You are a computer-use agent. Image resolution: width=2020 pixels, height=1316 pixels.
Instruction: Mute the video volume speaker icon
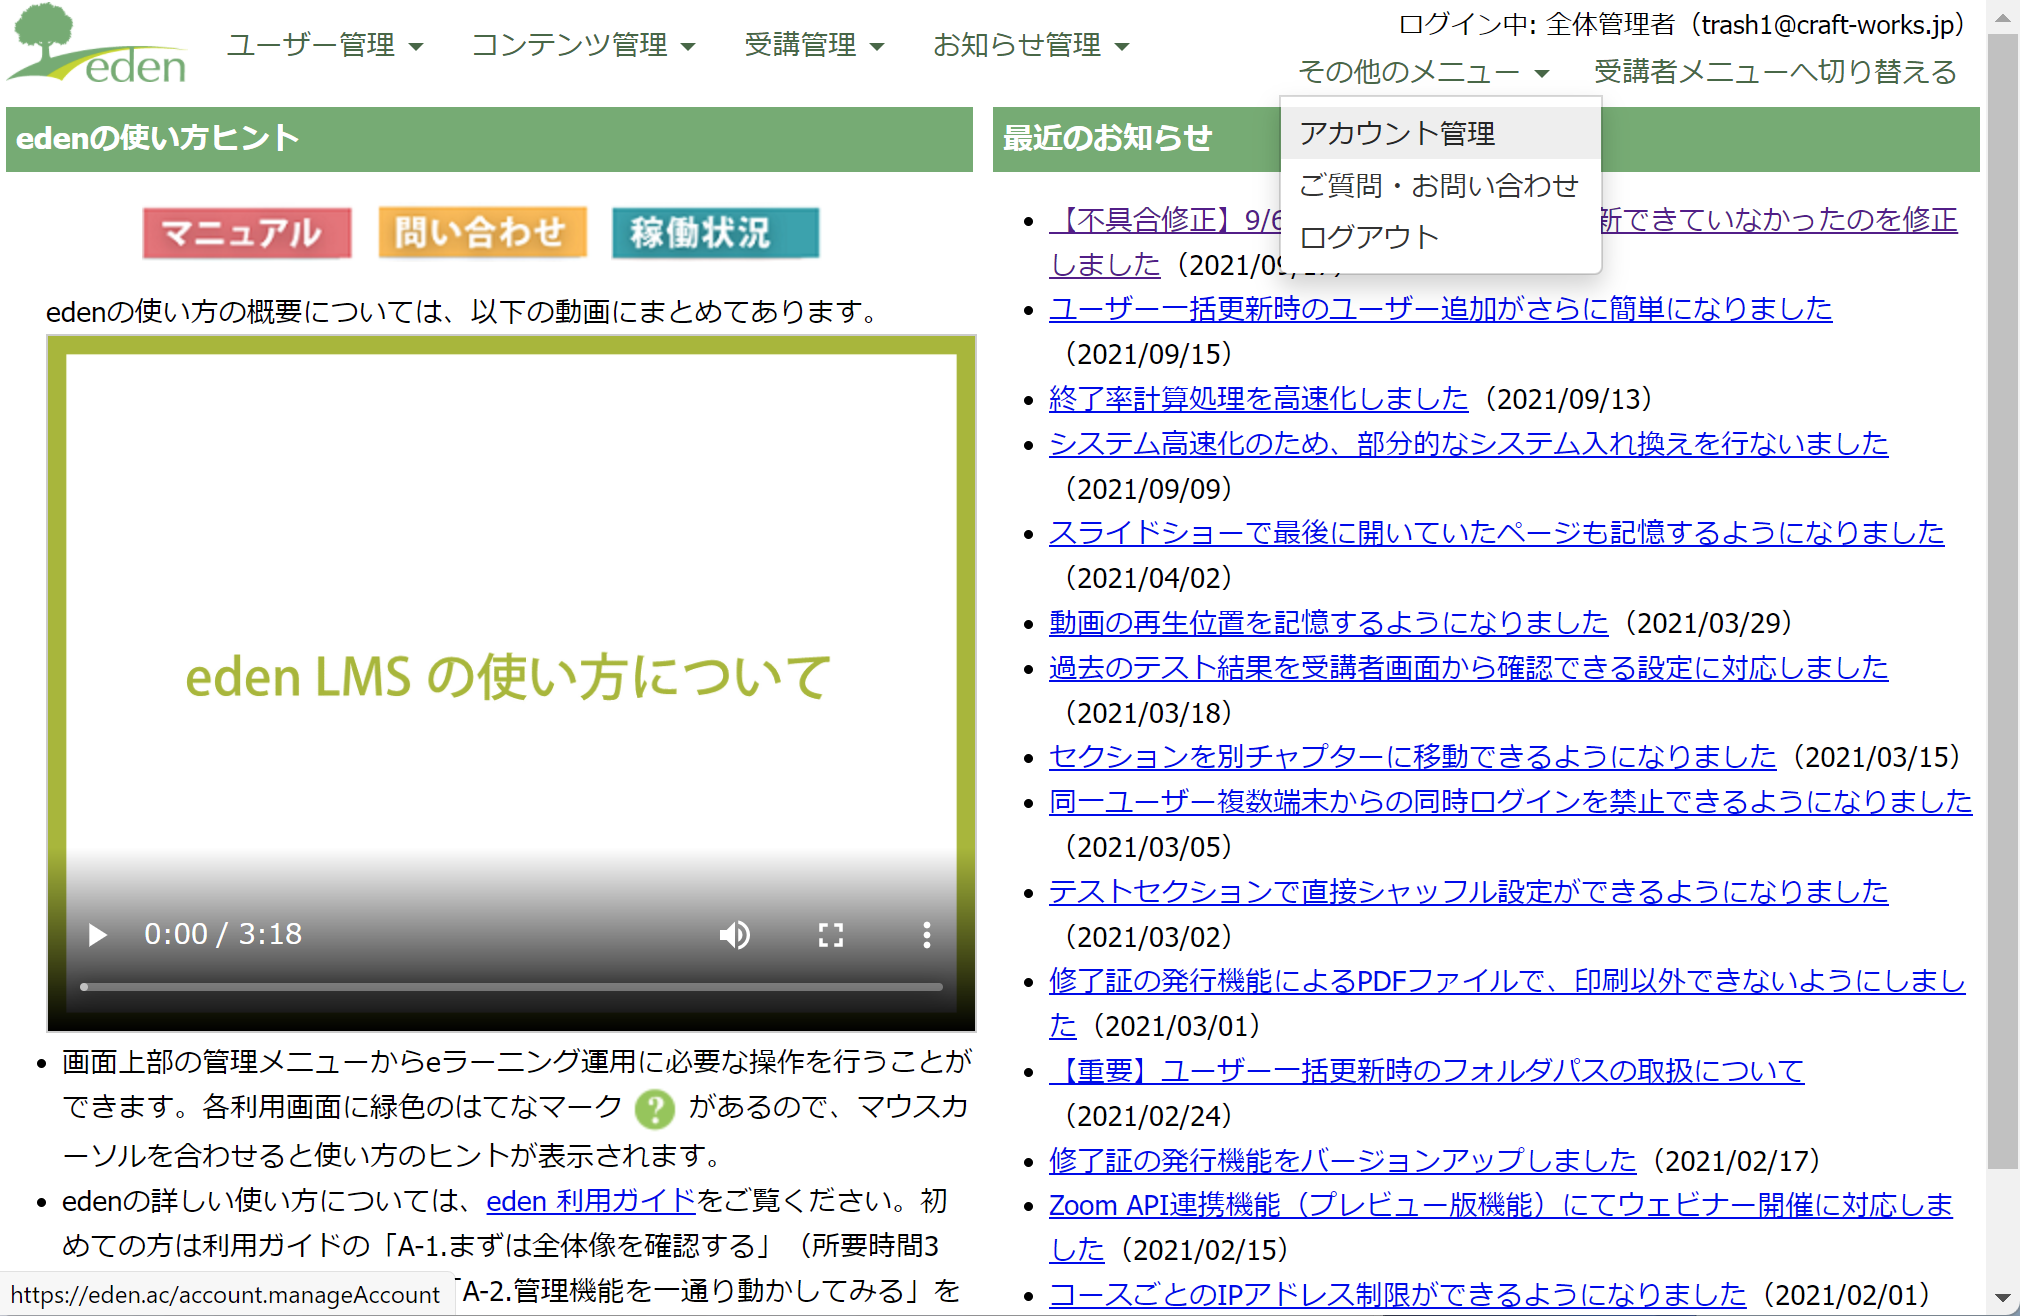coord(735,935)
